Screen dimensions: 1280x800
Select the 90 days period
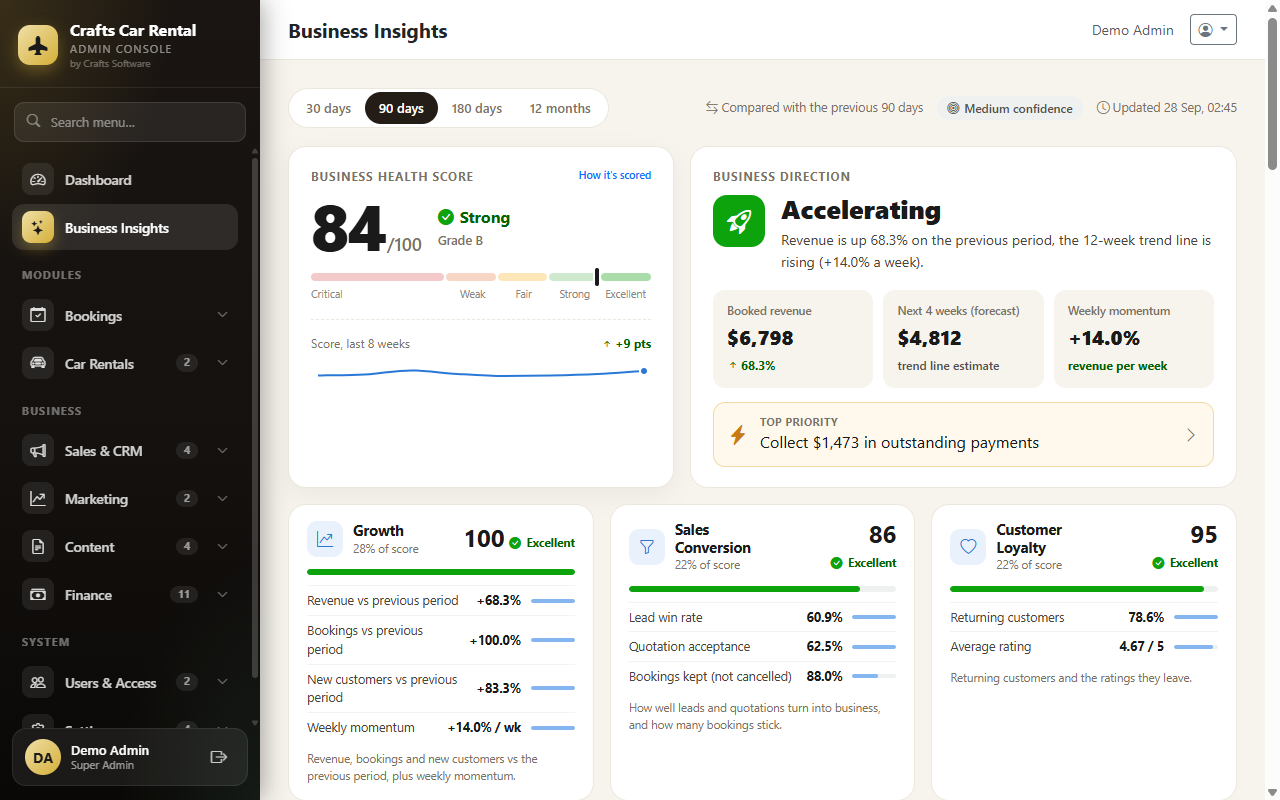pyautogui.click(x=401, y=108)
